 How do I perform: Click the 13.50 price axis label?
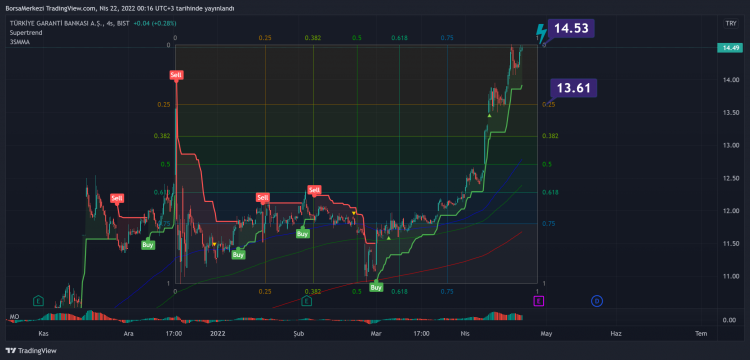click(730, 112)
